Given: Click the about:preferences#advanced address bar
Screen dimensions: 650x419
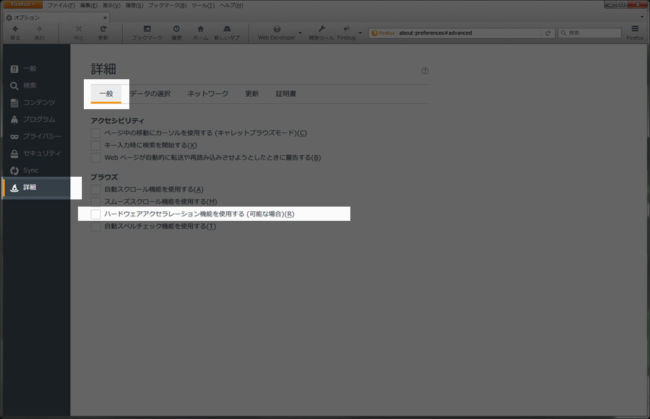Looking at the screenshot, I should tap(461, 33).
